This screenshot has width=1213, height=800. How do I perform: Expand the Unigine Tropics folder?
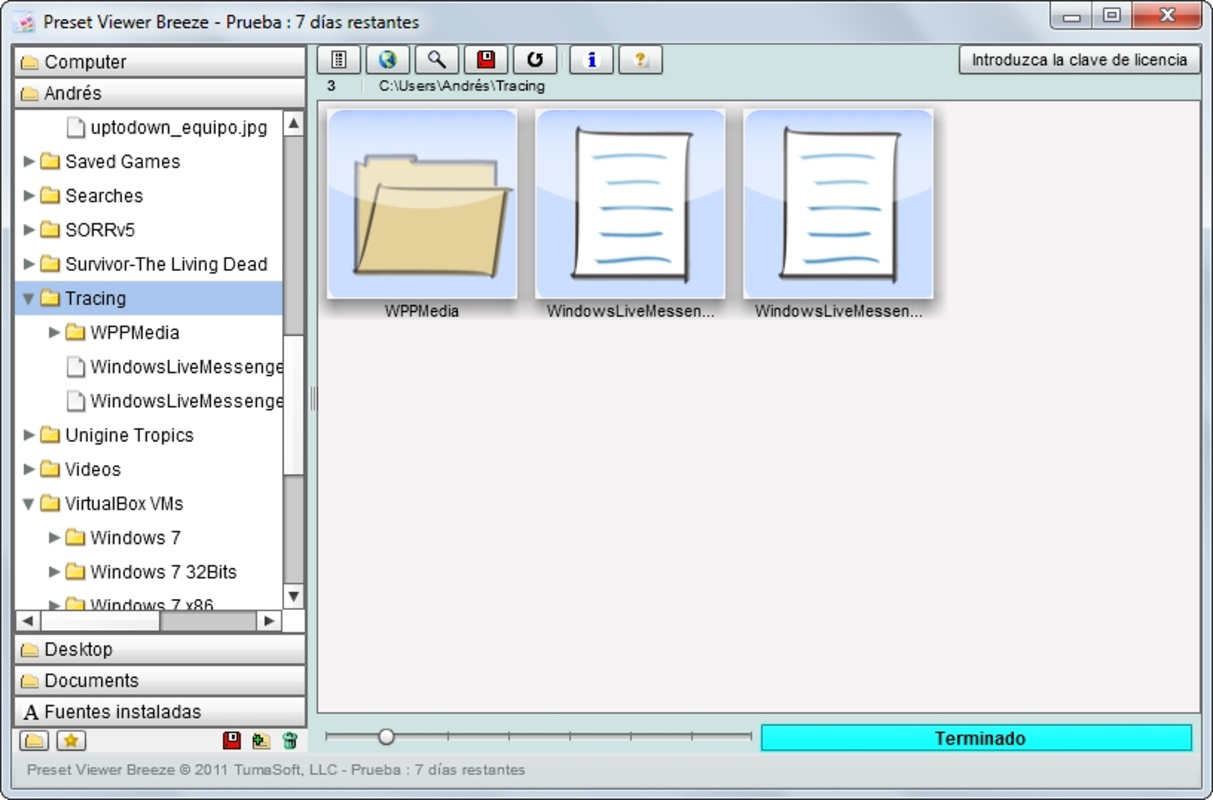[29, 435]
